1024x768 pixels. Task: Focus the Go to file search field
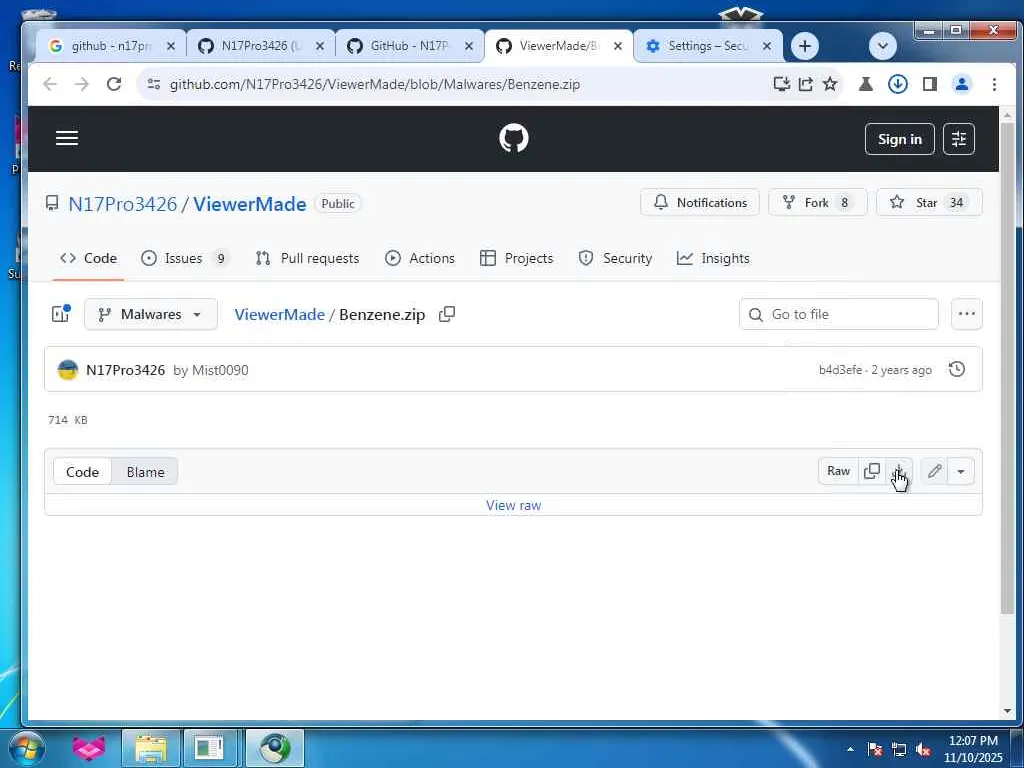coord(839,314)
